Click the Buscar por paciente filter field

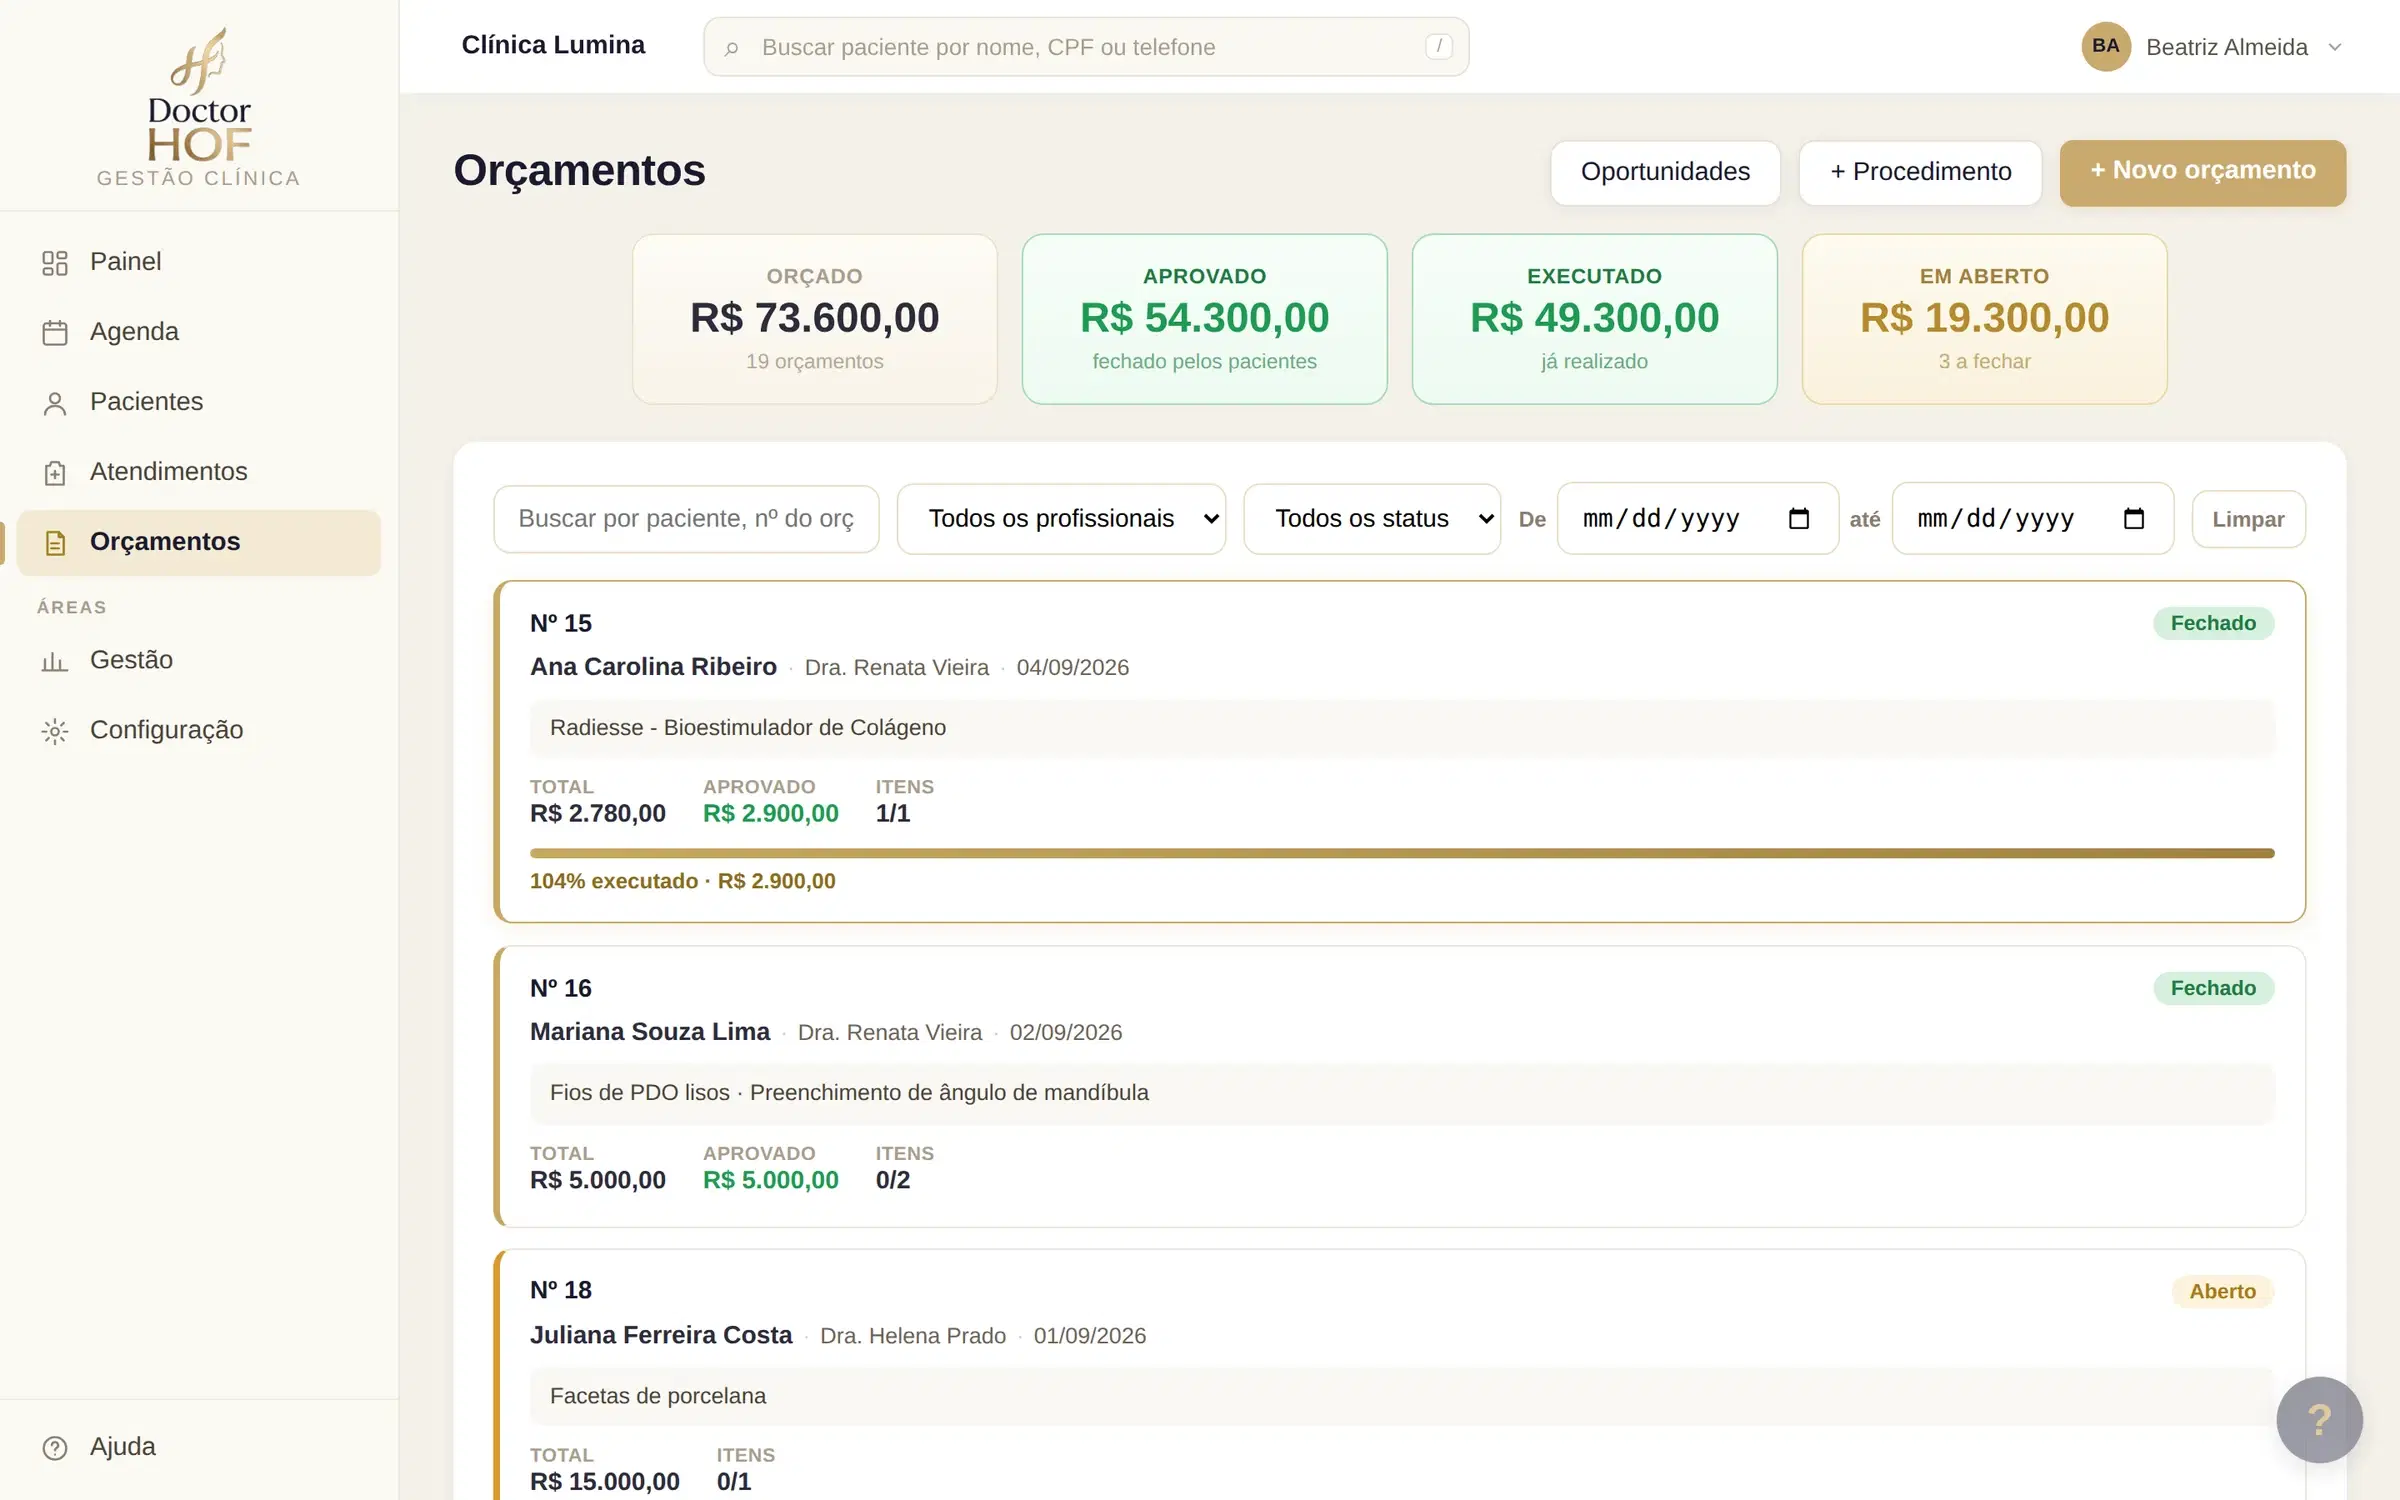(686, 518)
